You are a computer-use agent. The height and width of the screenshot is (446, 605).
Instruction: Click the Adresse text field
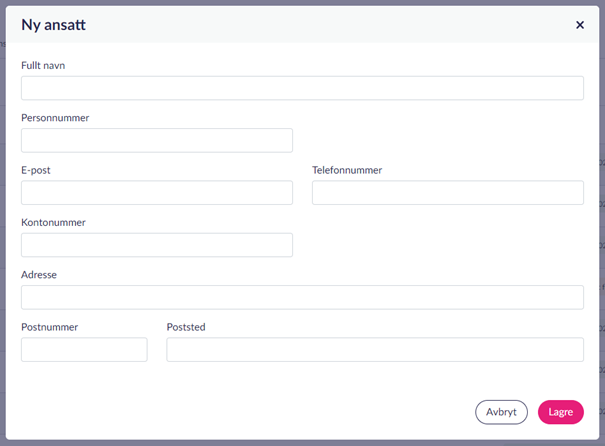coord(302,297)
